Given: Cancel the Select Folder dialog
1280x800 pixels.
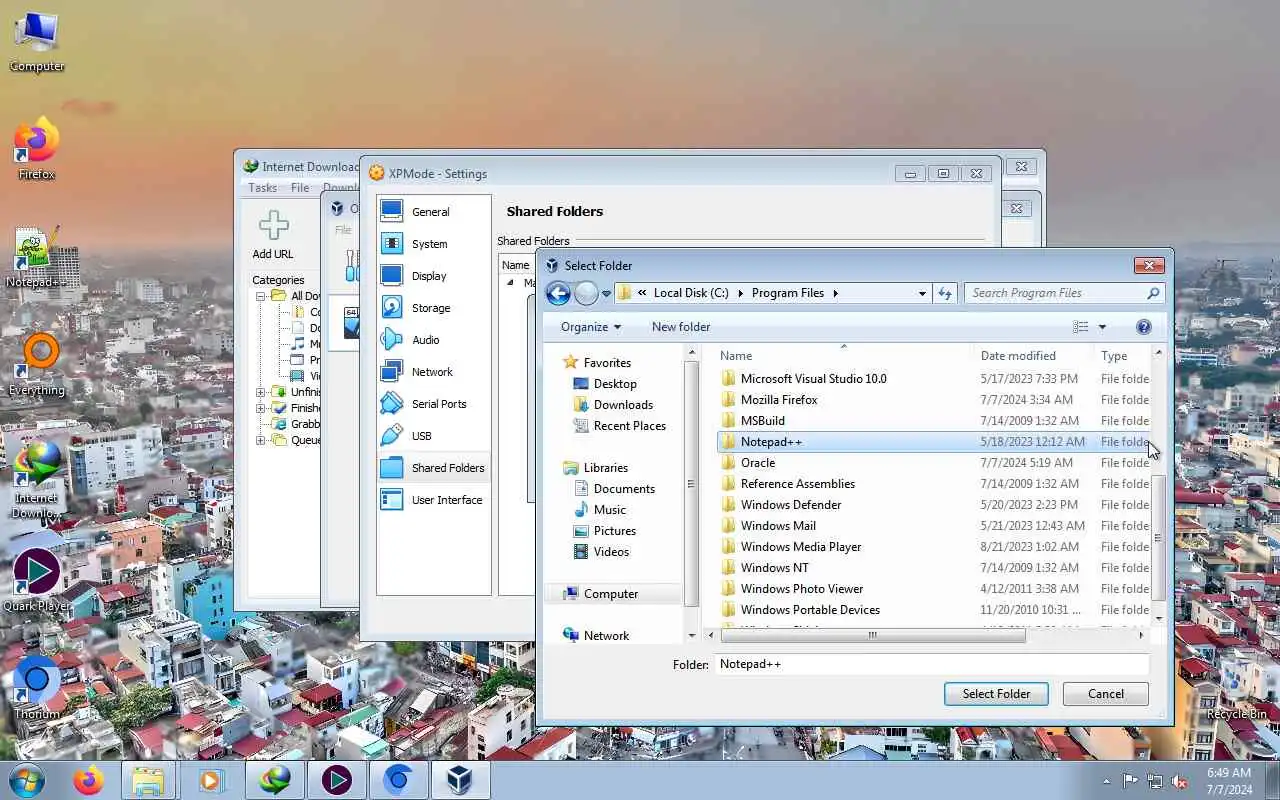Looking at the screenshot, I should click(1105, 694).
